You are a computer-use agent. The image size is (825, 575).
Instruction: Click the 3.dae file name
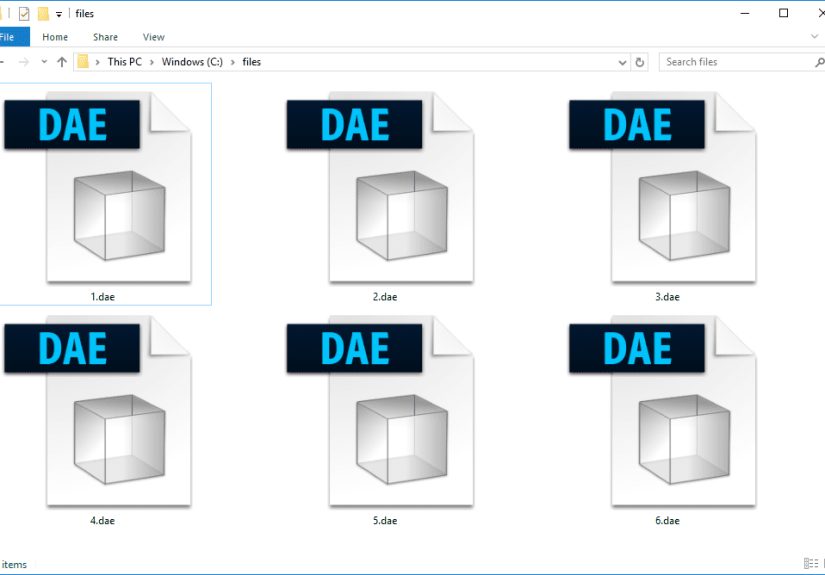point(667,297)
